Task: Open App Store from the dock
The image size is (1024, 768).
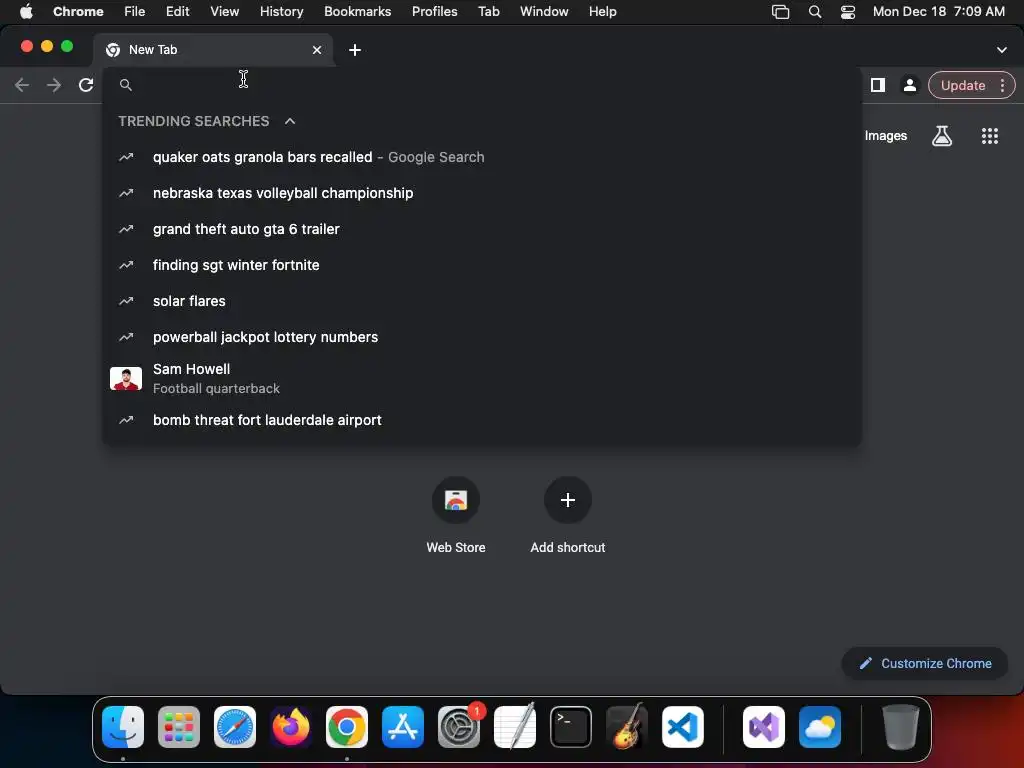Action: pos(403,727)
